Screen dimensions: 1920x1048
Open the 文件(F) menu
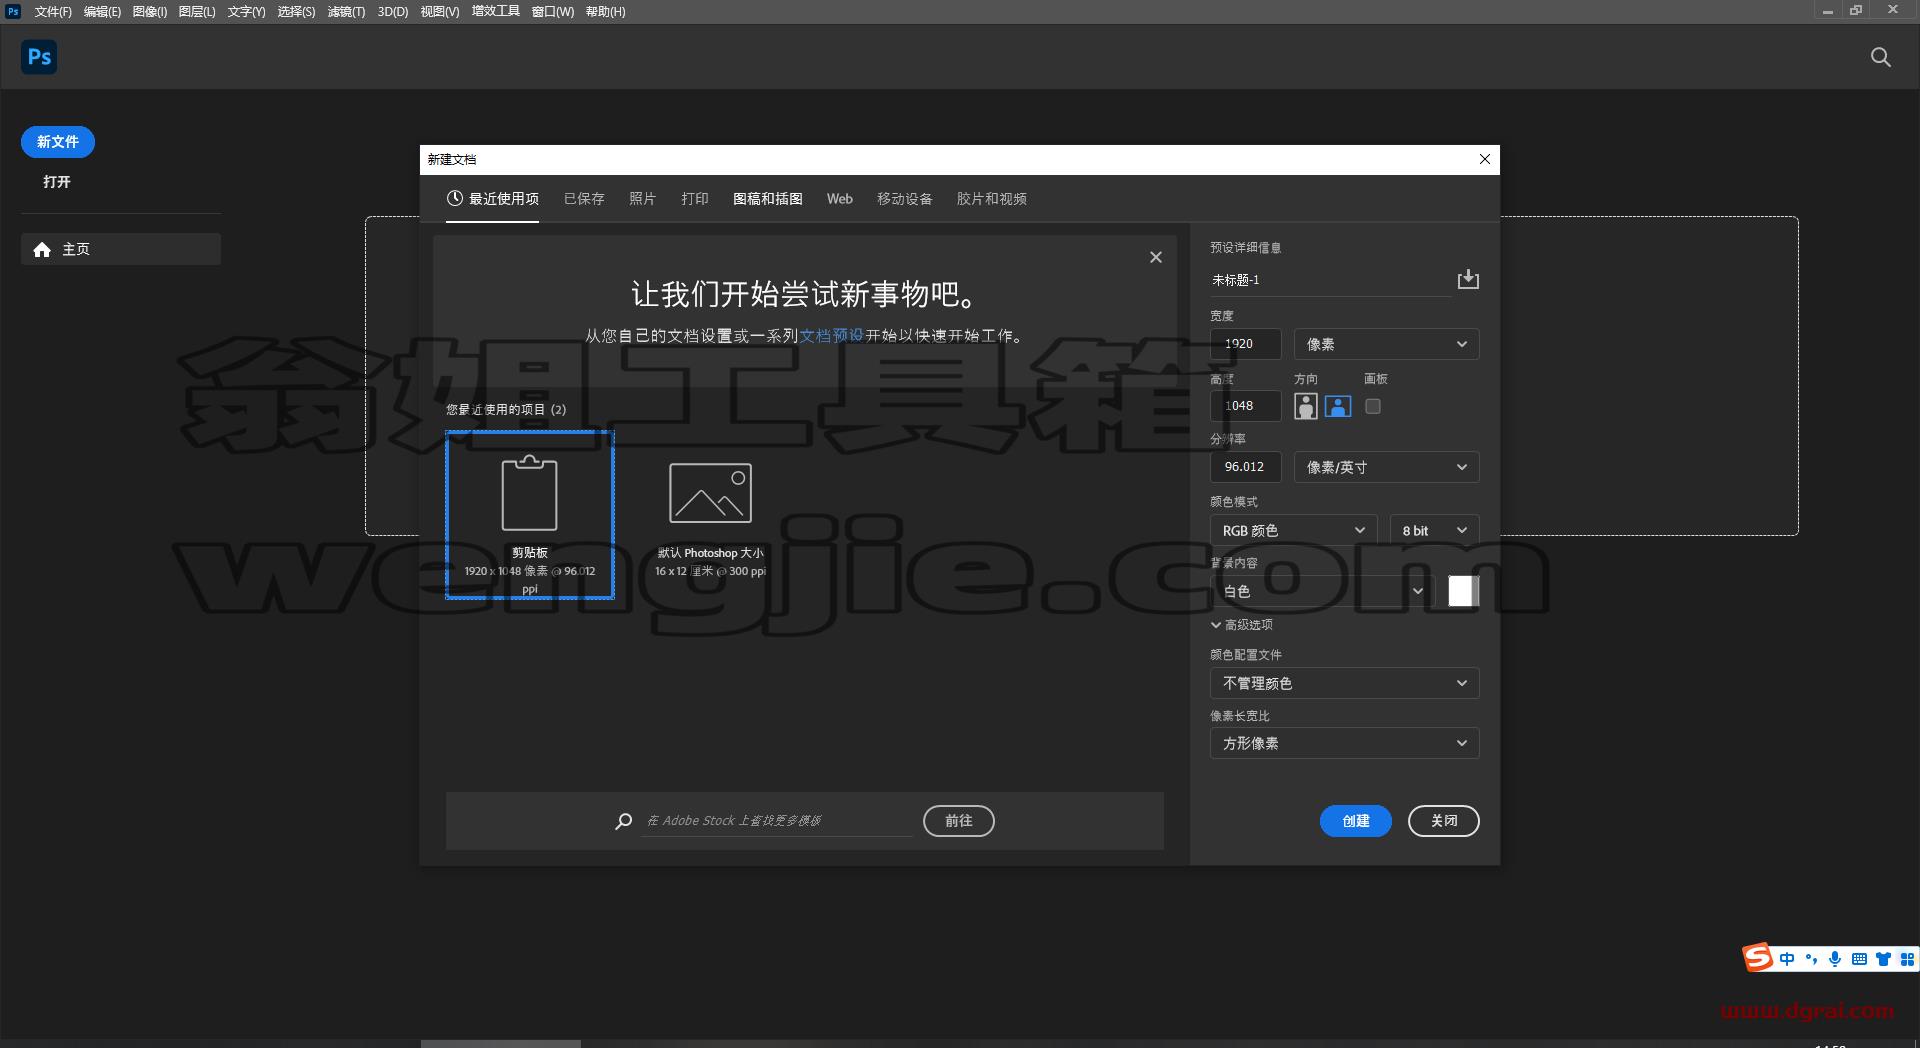point(53,12)
